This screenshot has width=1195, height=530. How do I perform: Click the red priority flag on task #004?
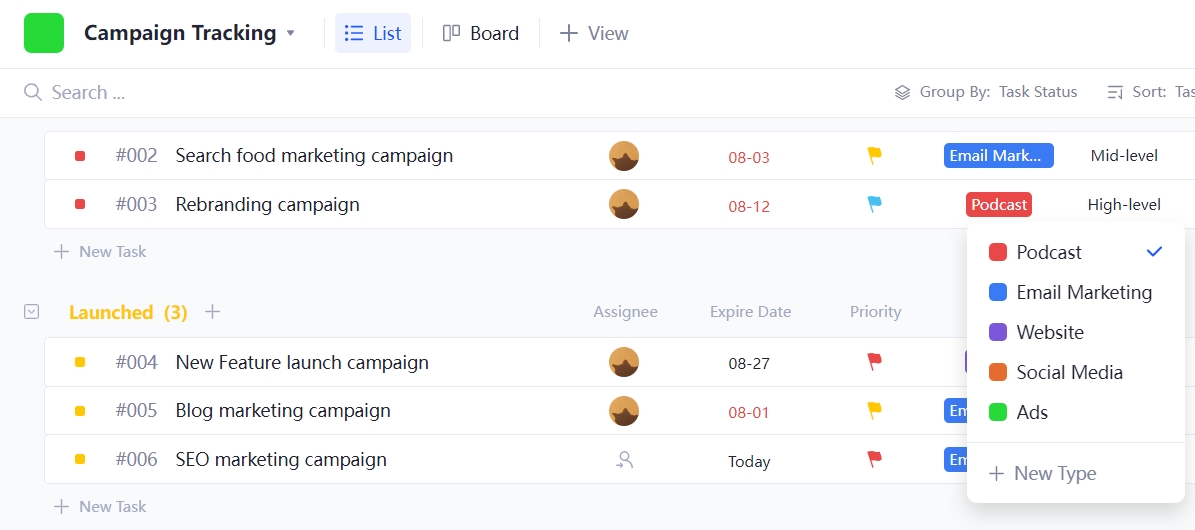pos(874,362)
